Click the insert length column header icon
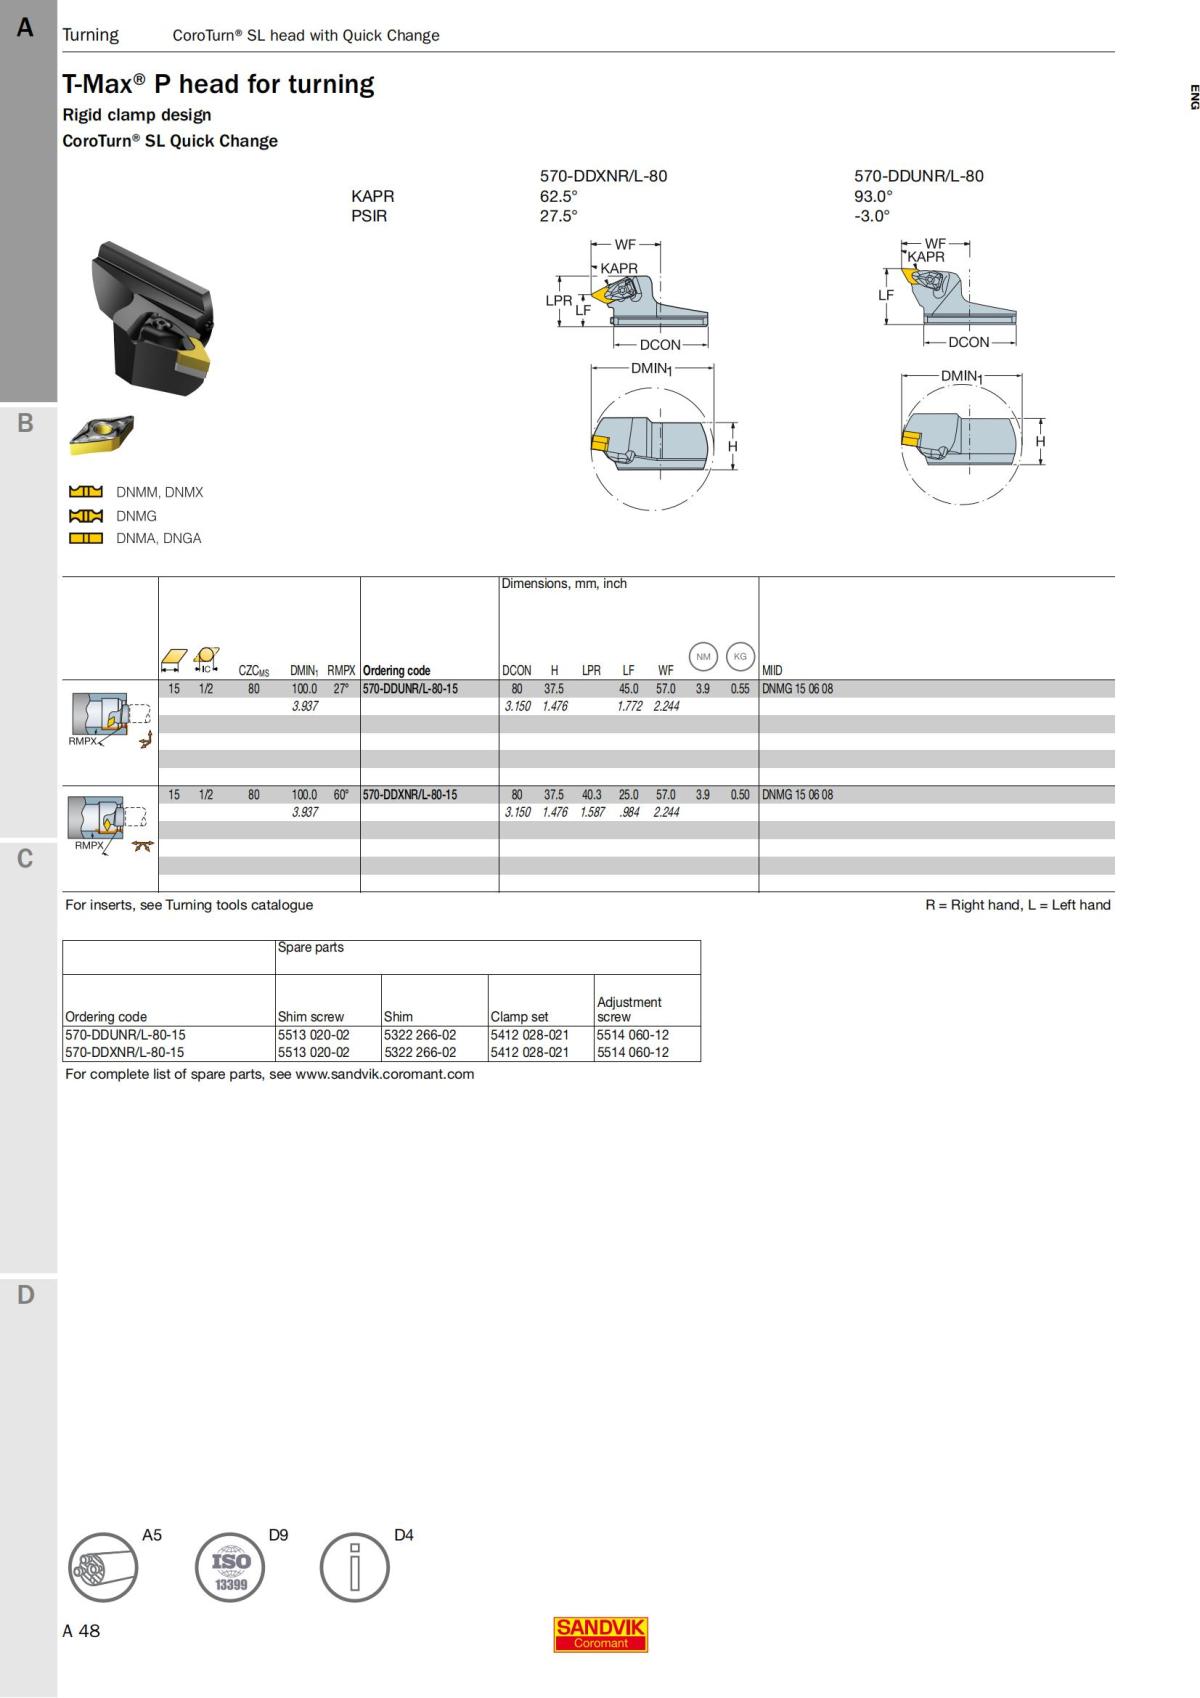 point(174,660)
